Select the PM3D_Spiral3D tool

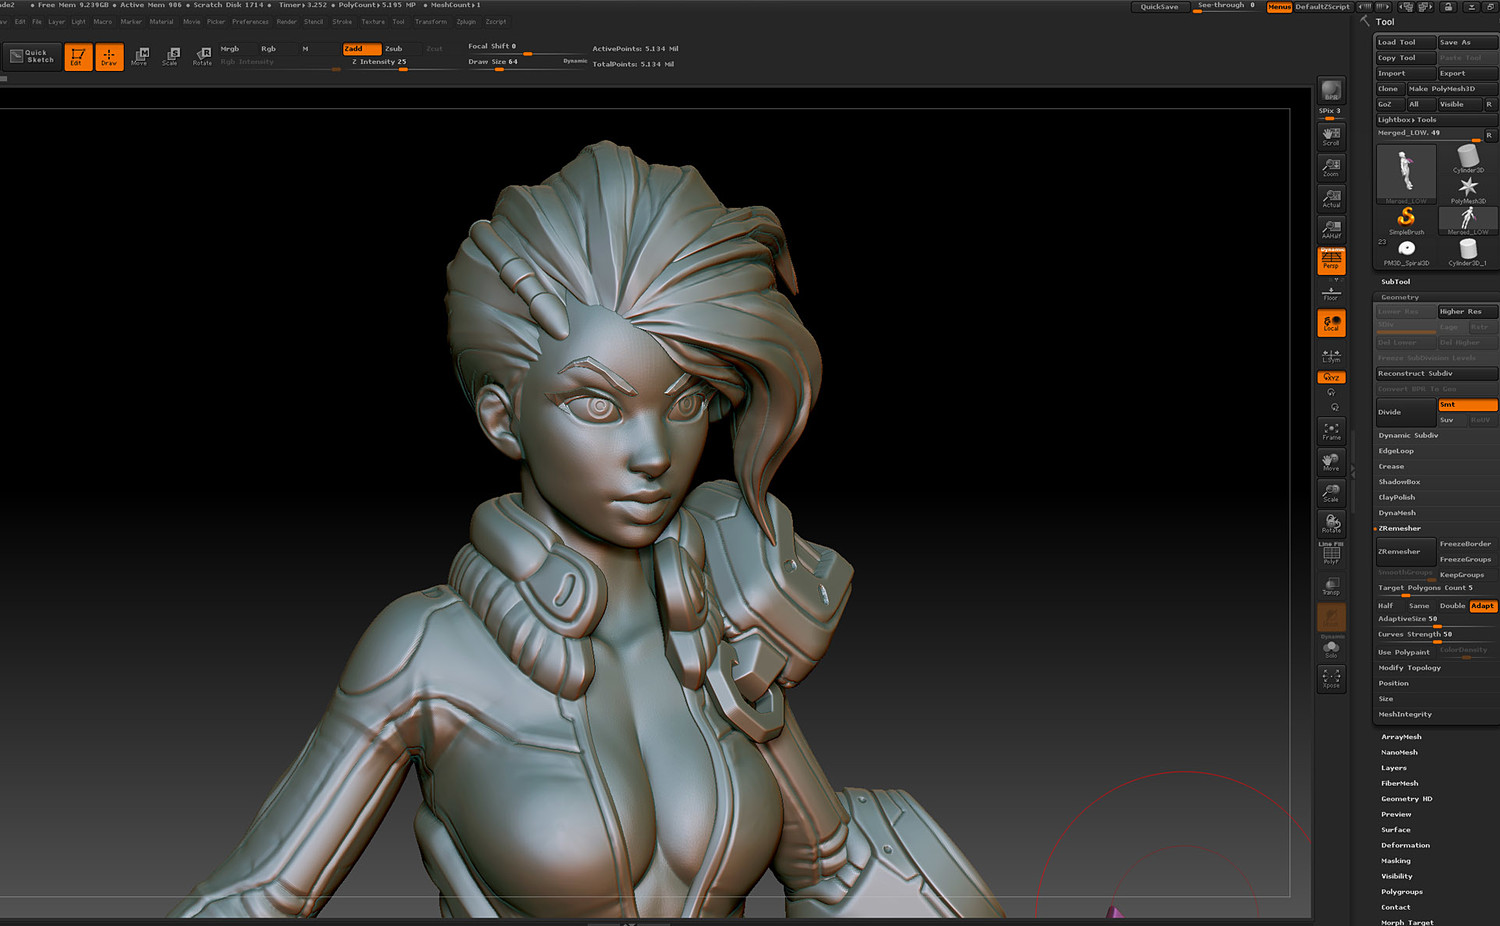(x=1406, y=252)
